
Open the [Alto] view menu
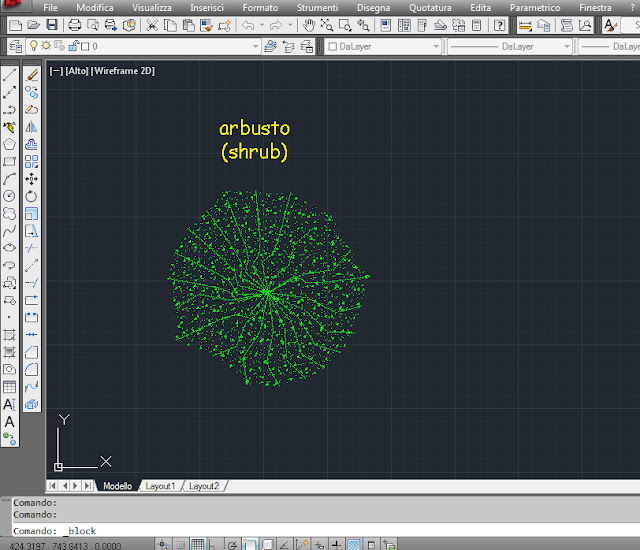pyautogui.click(x=77, y=71)
